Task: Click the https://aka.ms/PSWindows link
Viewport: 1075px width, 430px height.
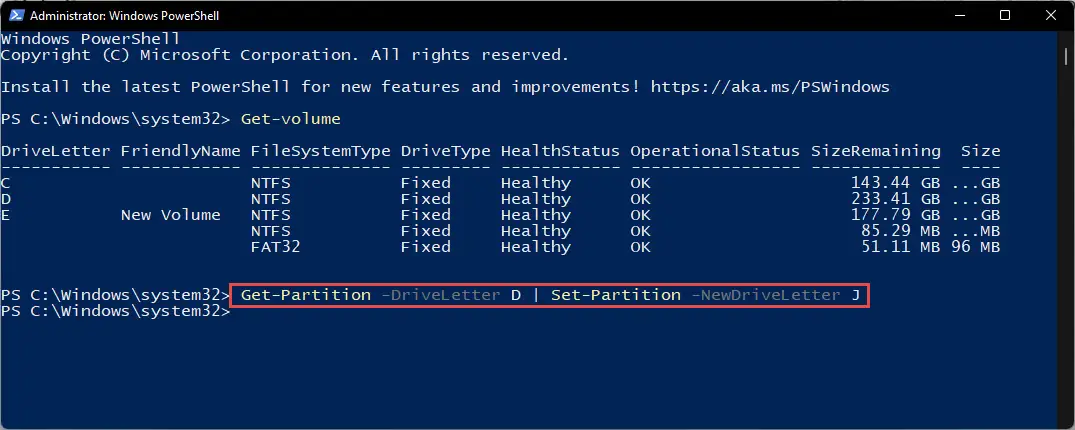Action: click(770, 87)
